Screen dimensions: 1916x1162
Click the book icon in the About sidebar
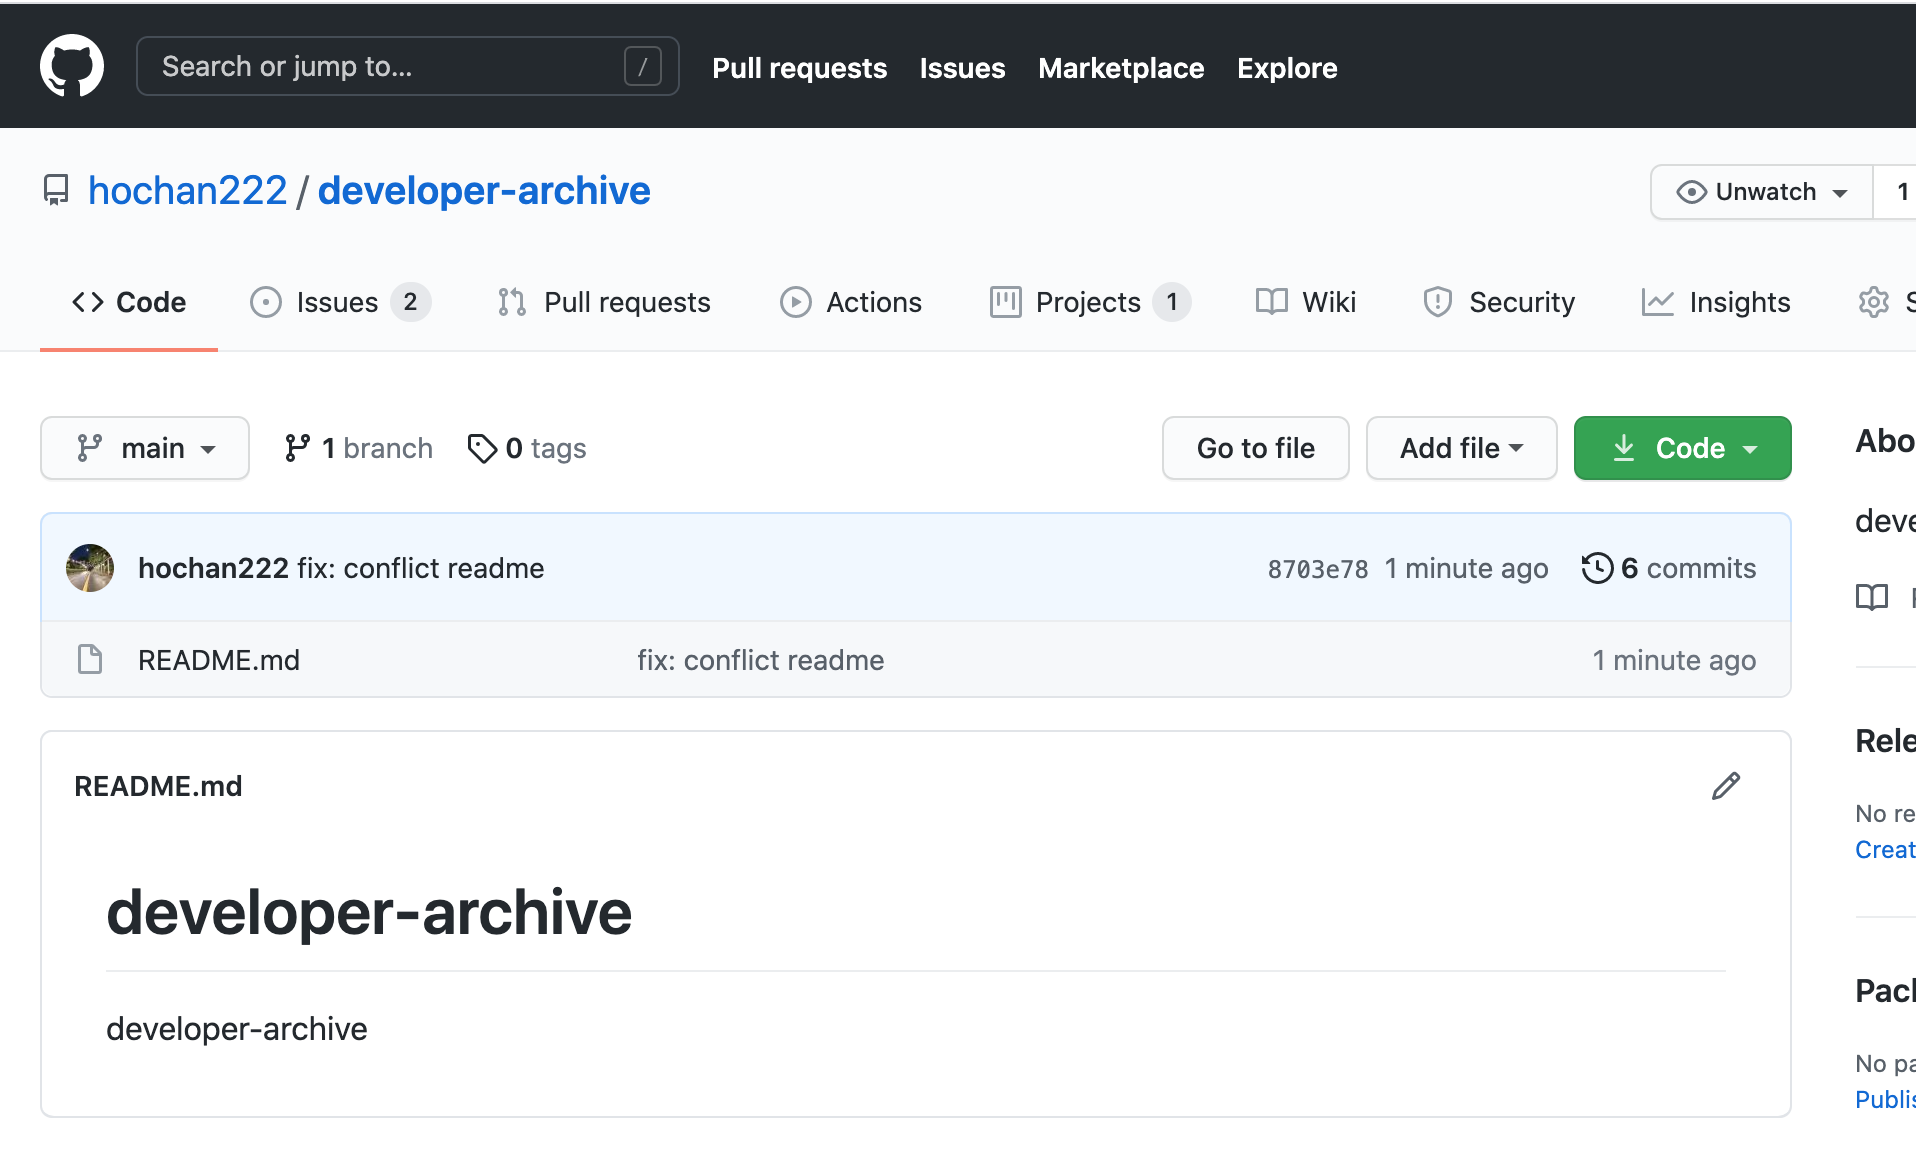[1871, 597]
